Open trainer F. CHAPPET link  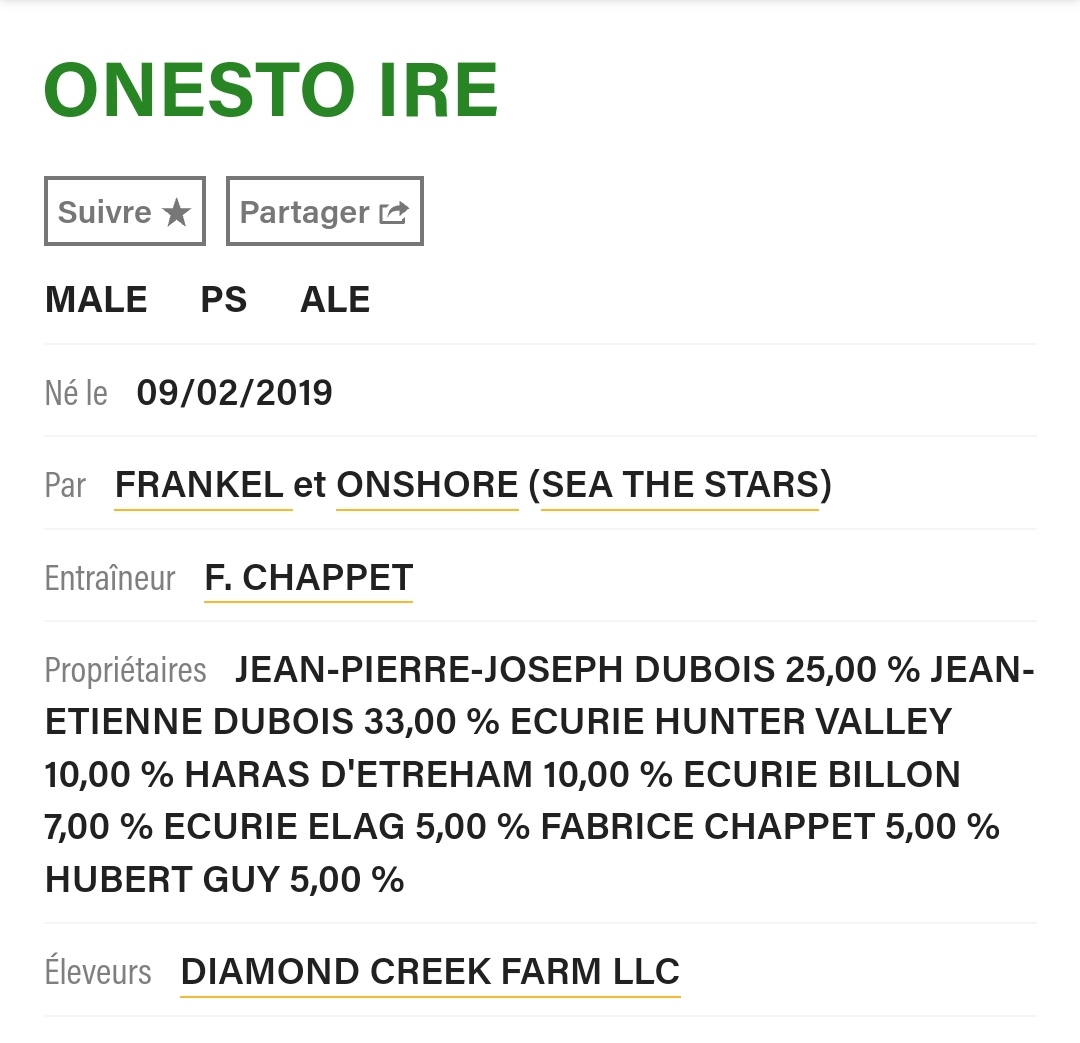pyautogui.click(x=309, y=577)
